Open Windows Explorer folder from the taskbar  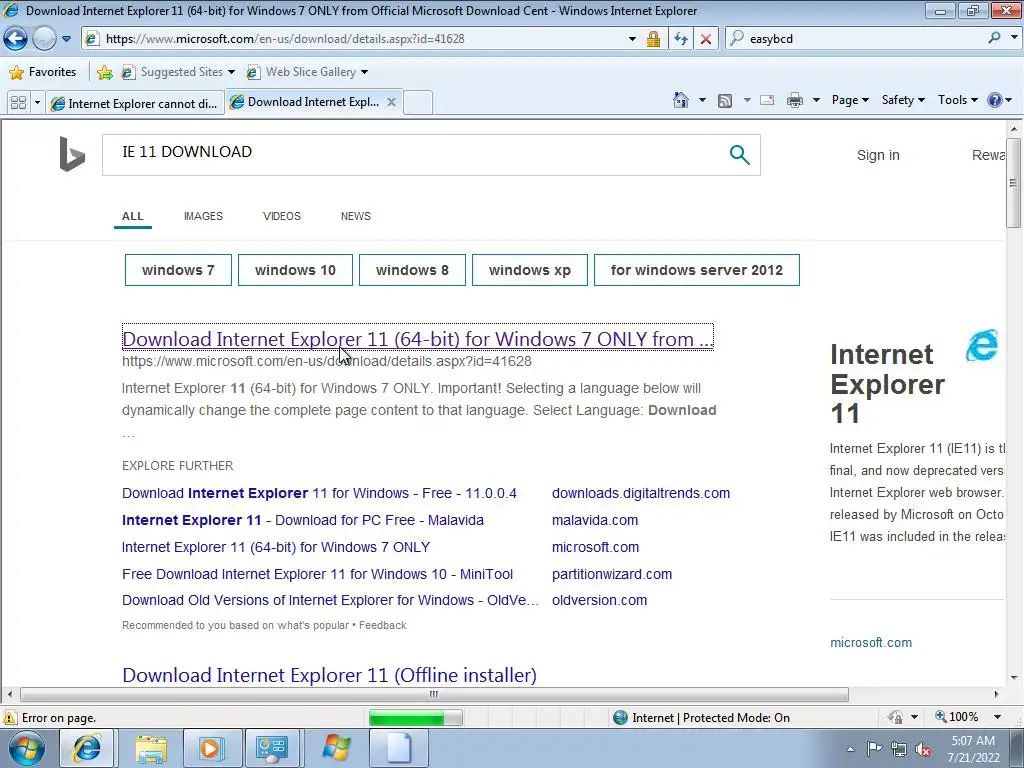click(x=151, y=748)
